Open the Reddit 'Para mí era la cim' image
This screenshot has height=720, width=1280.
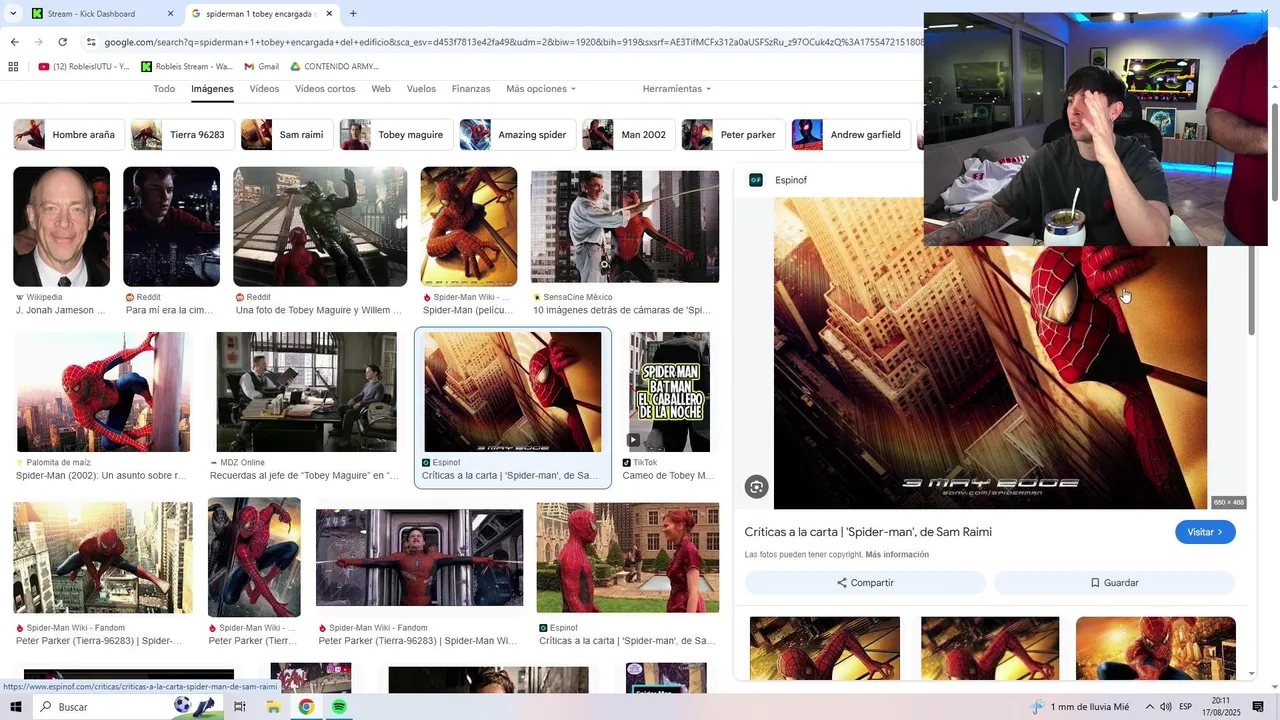[x=171, y=227]
